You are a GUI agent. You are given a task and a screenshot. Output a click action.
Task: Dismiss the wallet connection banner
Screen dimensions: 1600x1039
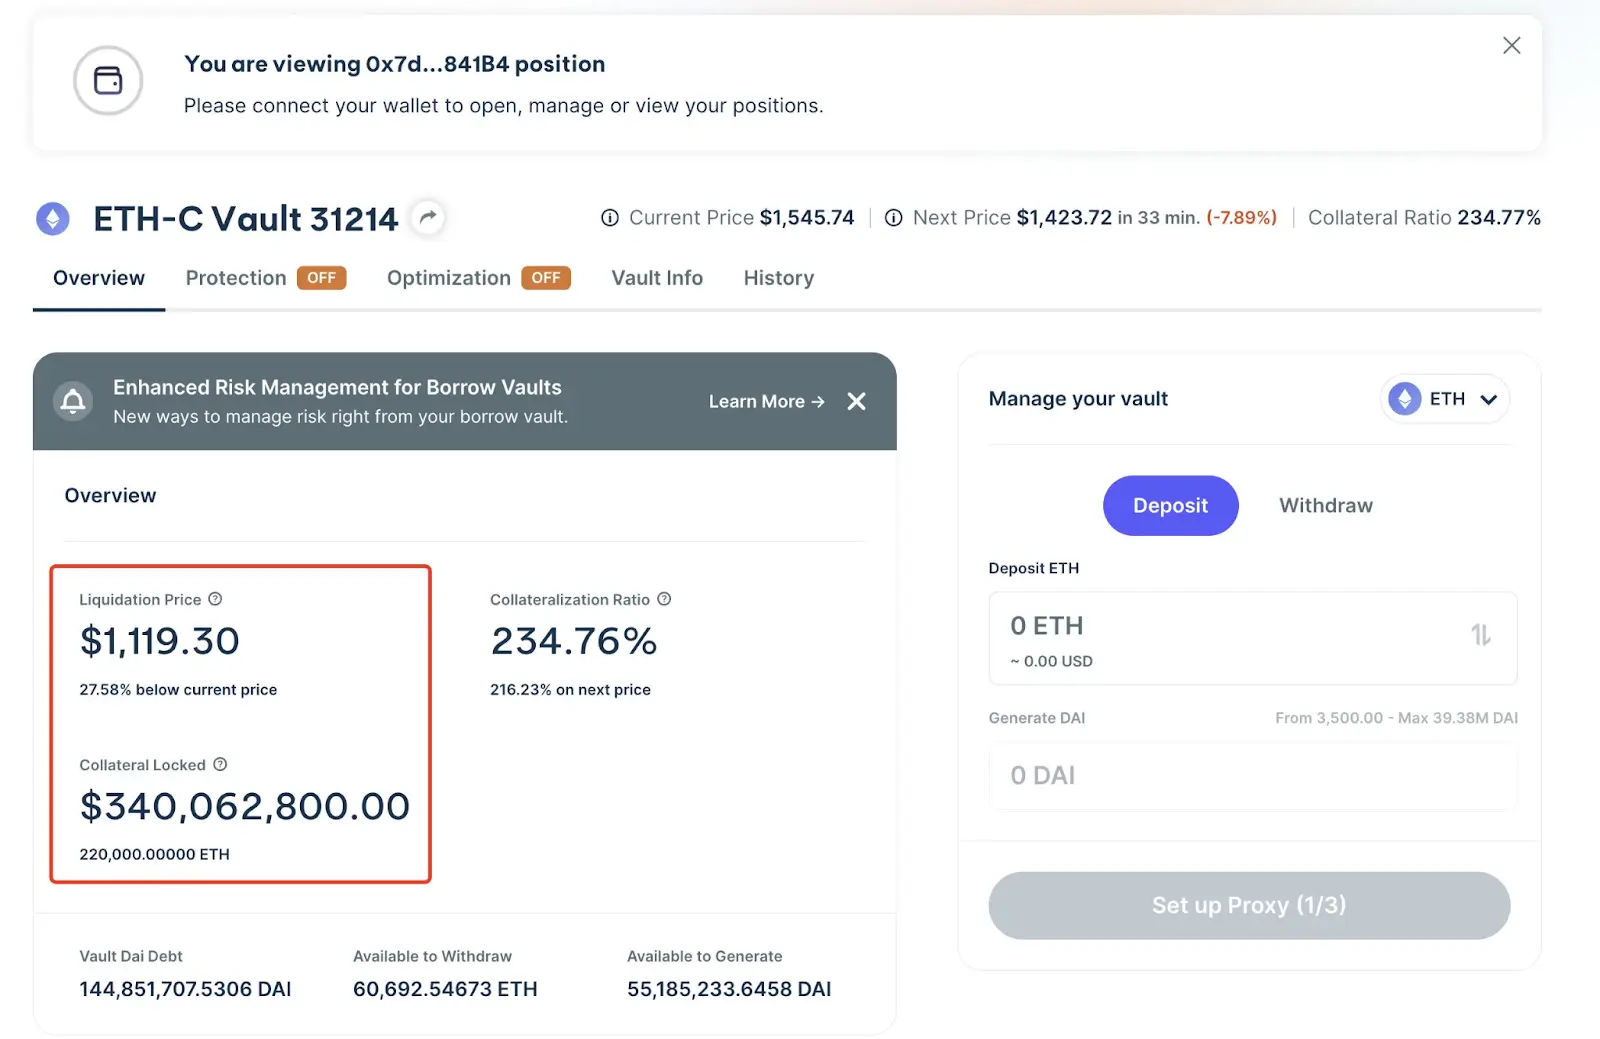(1511, 45)
